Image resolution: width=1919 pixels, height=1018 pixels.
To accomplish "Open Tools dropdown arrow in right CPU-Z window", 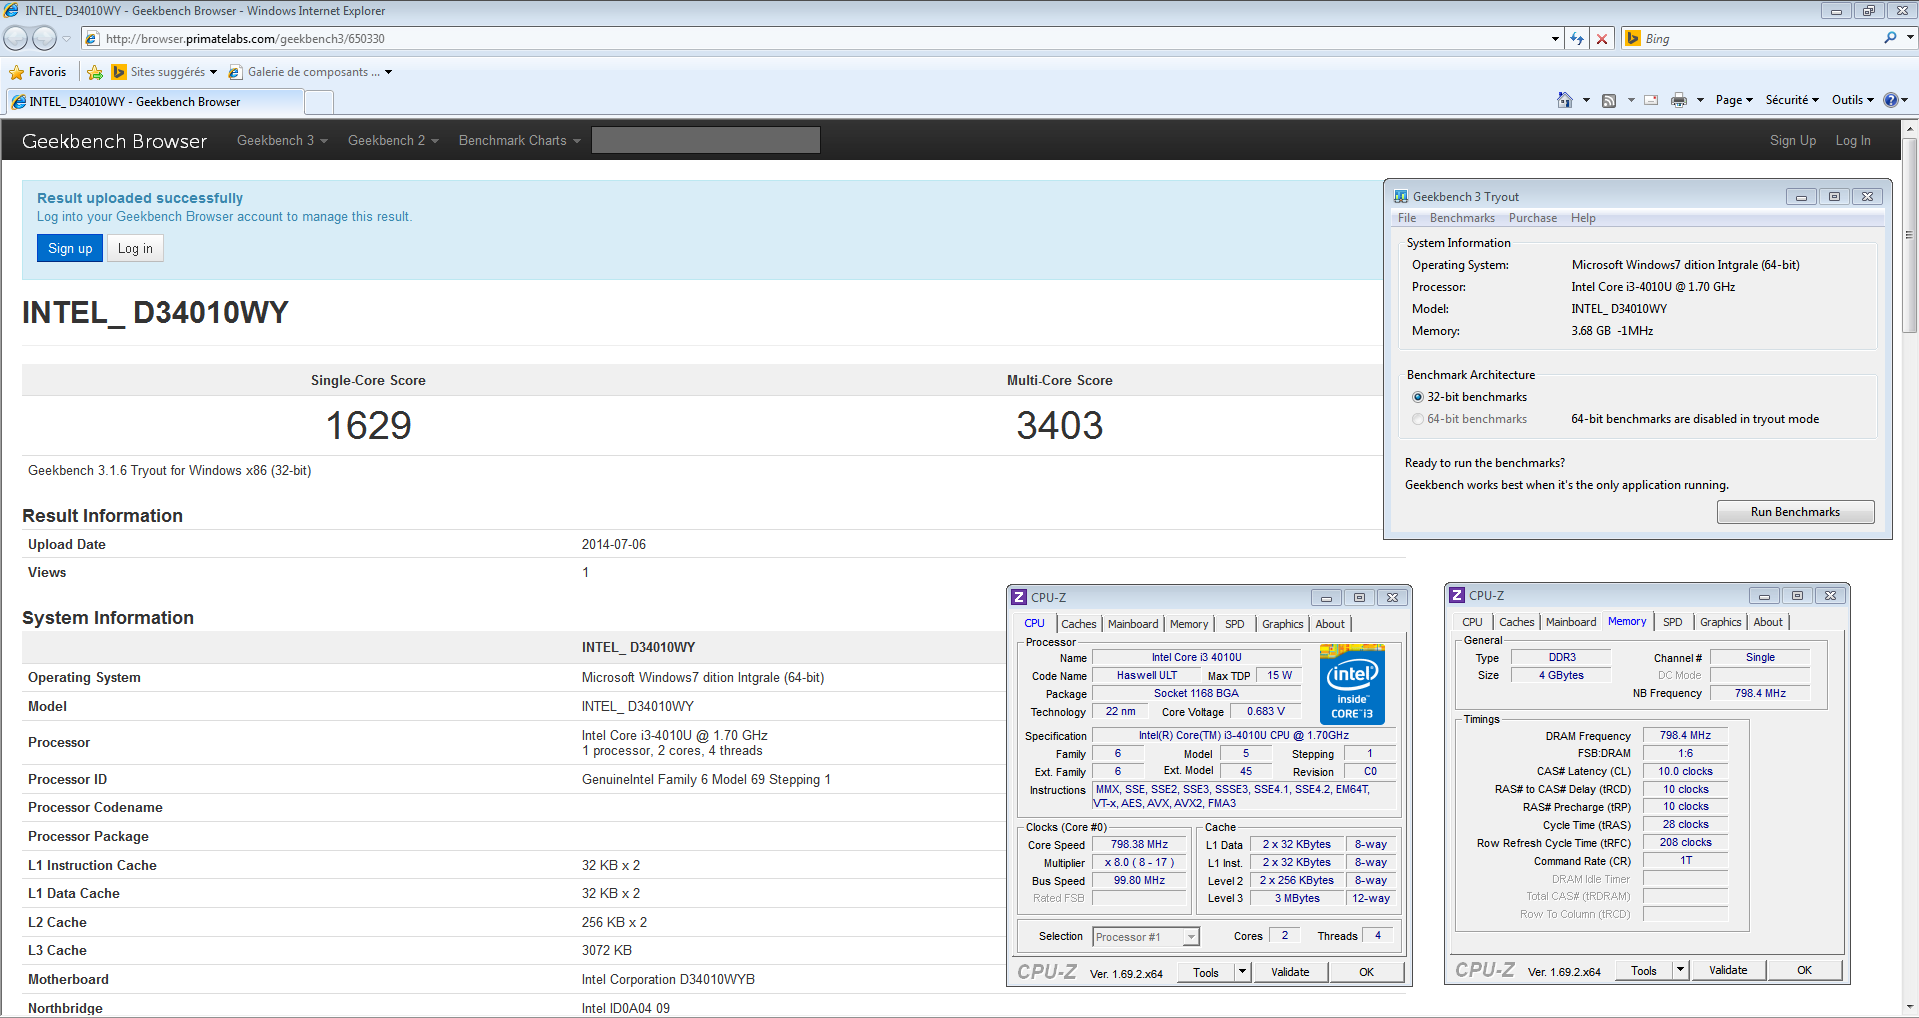I will point(1680,970).
